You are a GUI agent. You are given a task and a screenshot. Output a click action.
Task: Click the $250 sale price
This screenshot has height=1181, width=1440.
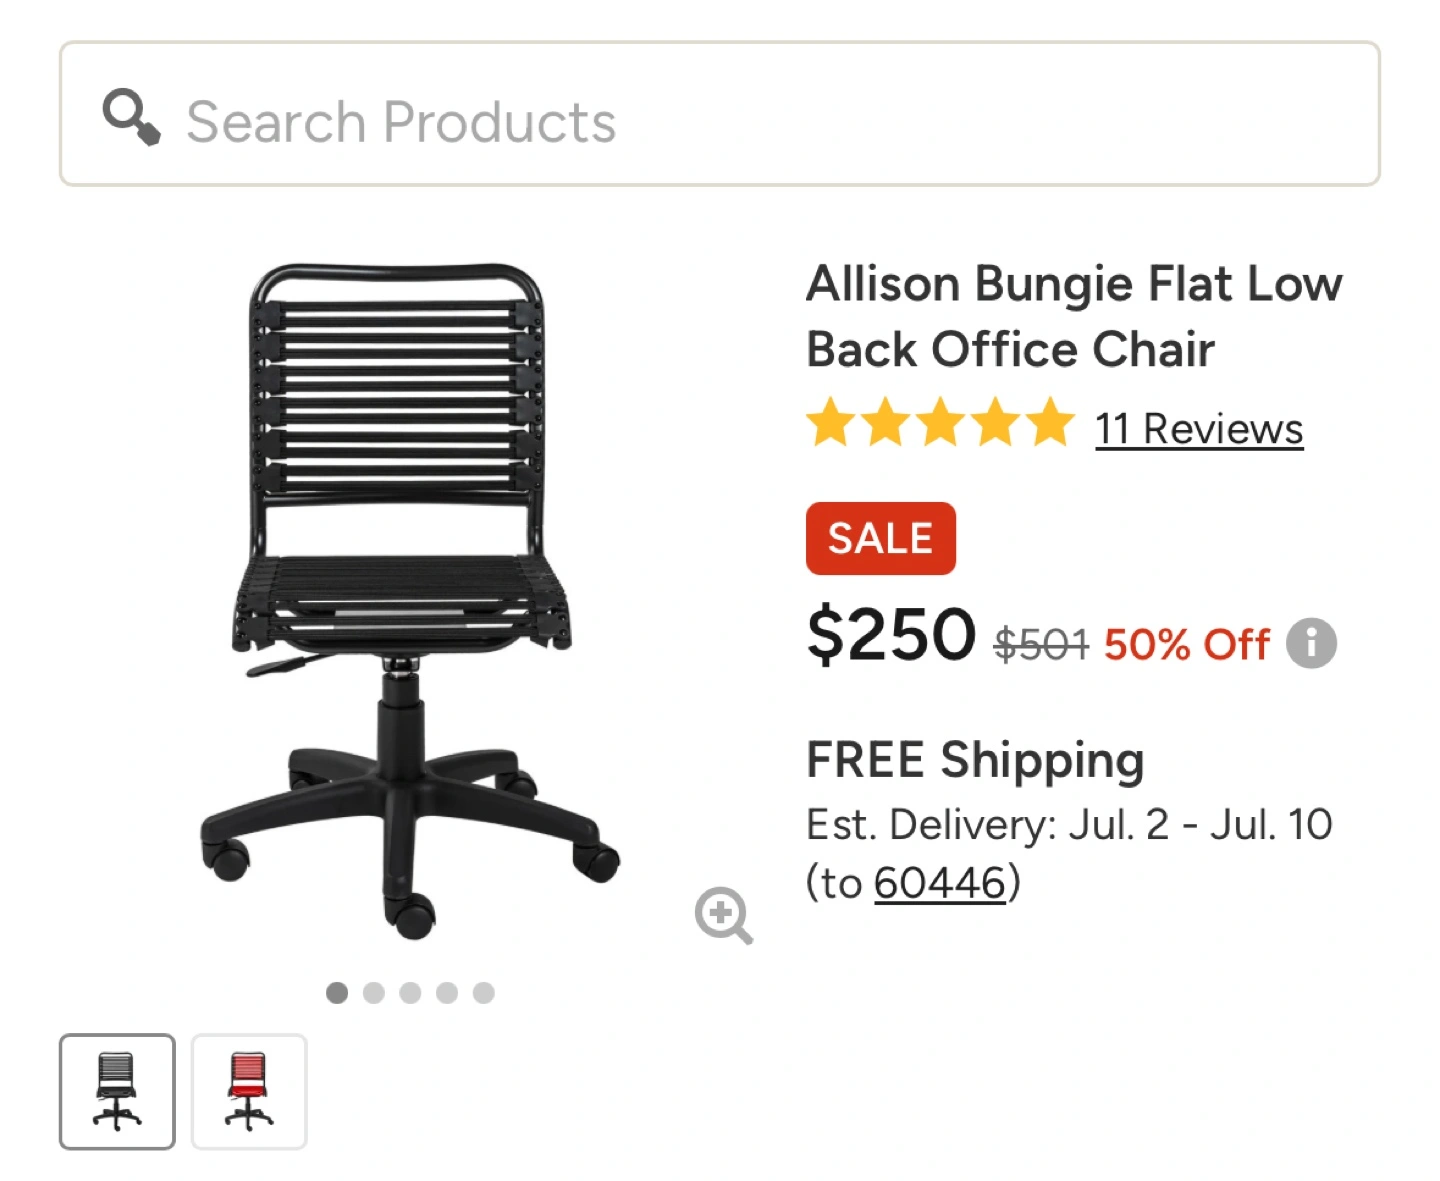click(891, 634)
